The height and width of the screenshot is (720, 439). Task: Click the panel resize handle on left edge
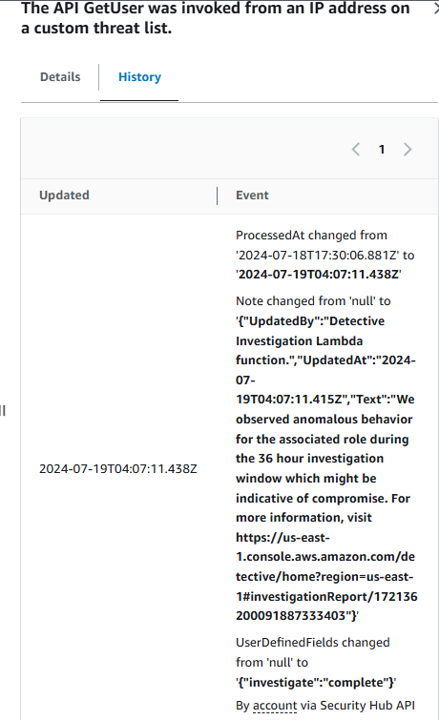click(x=3, y=410)
